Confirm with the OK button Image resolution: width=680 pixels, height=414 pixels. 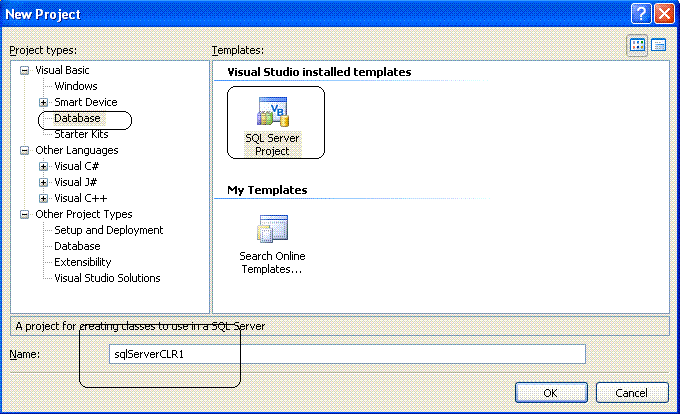point(551,393)
